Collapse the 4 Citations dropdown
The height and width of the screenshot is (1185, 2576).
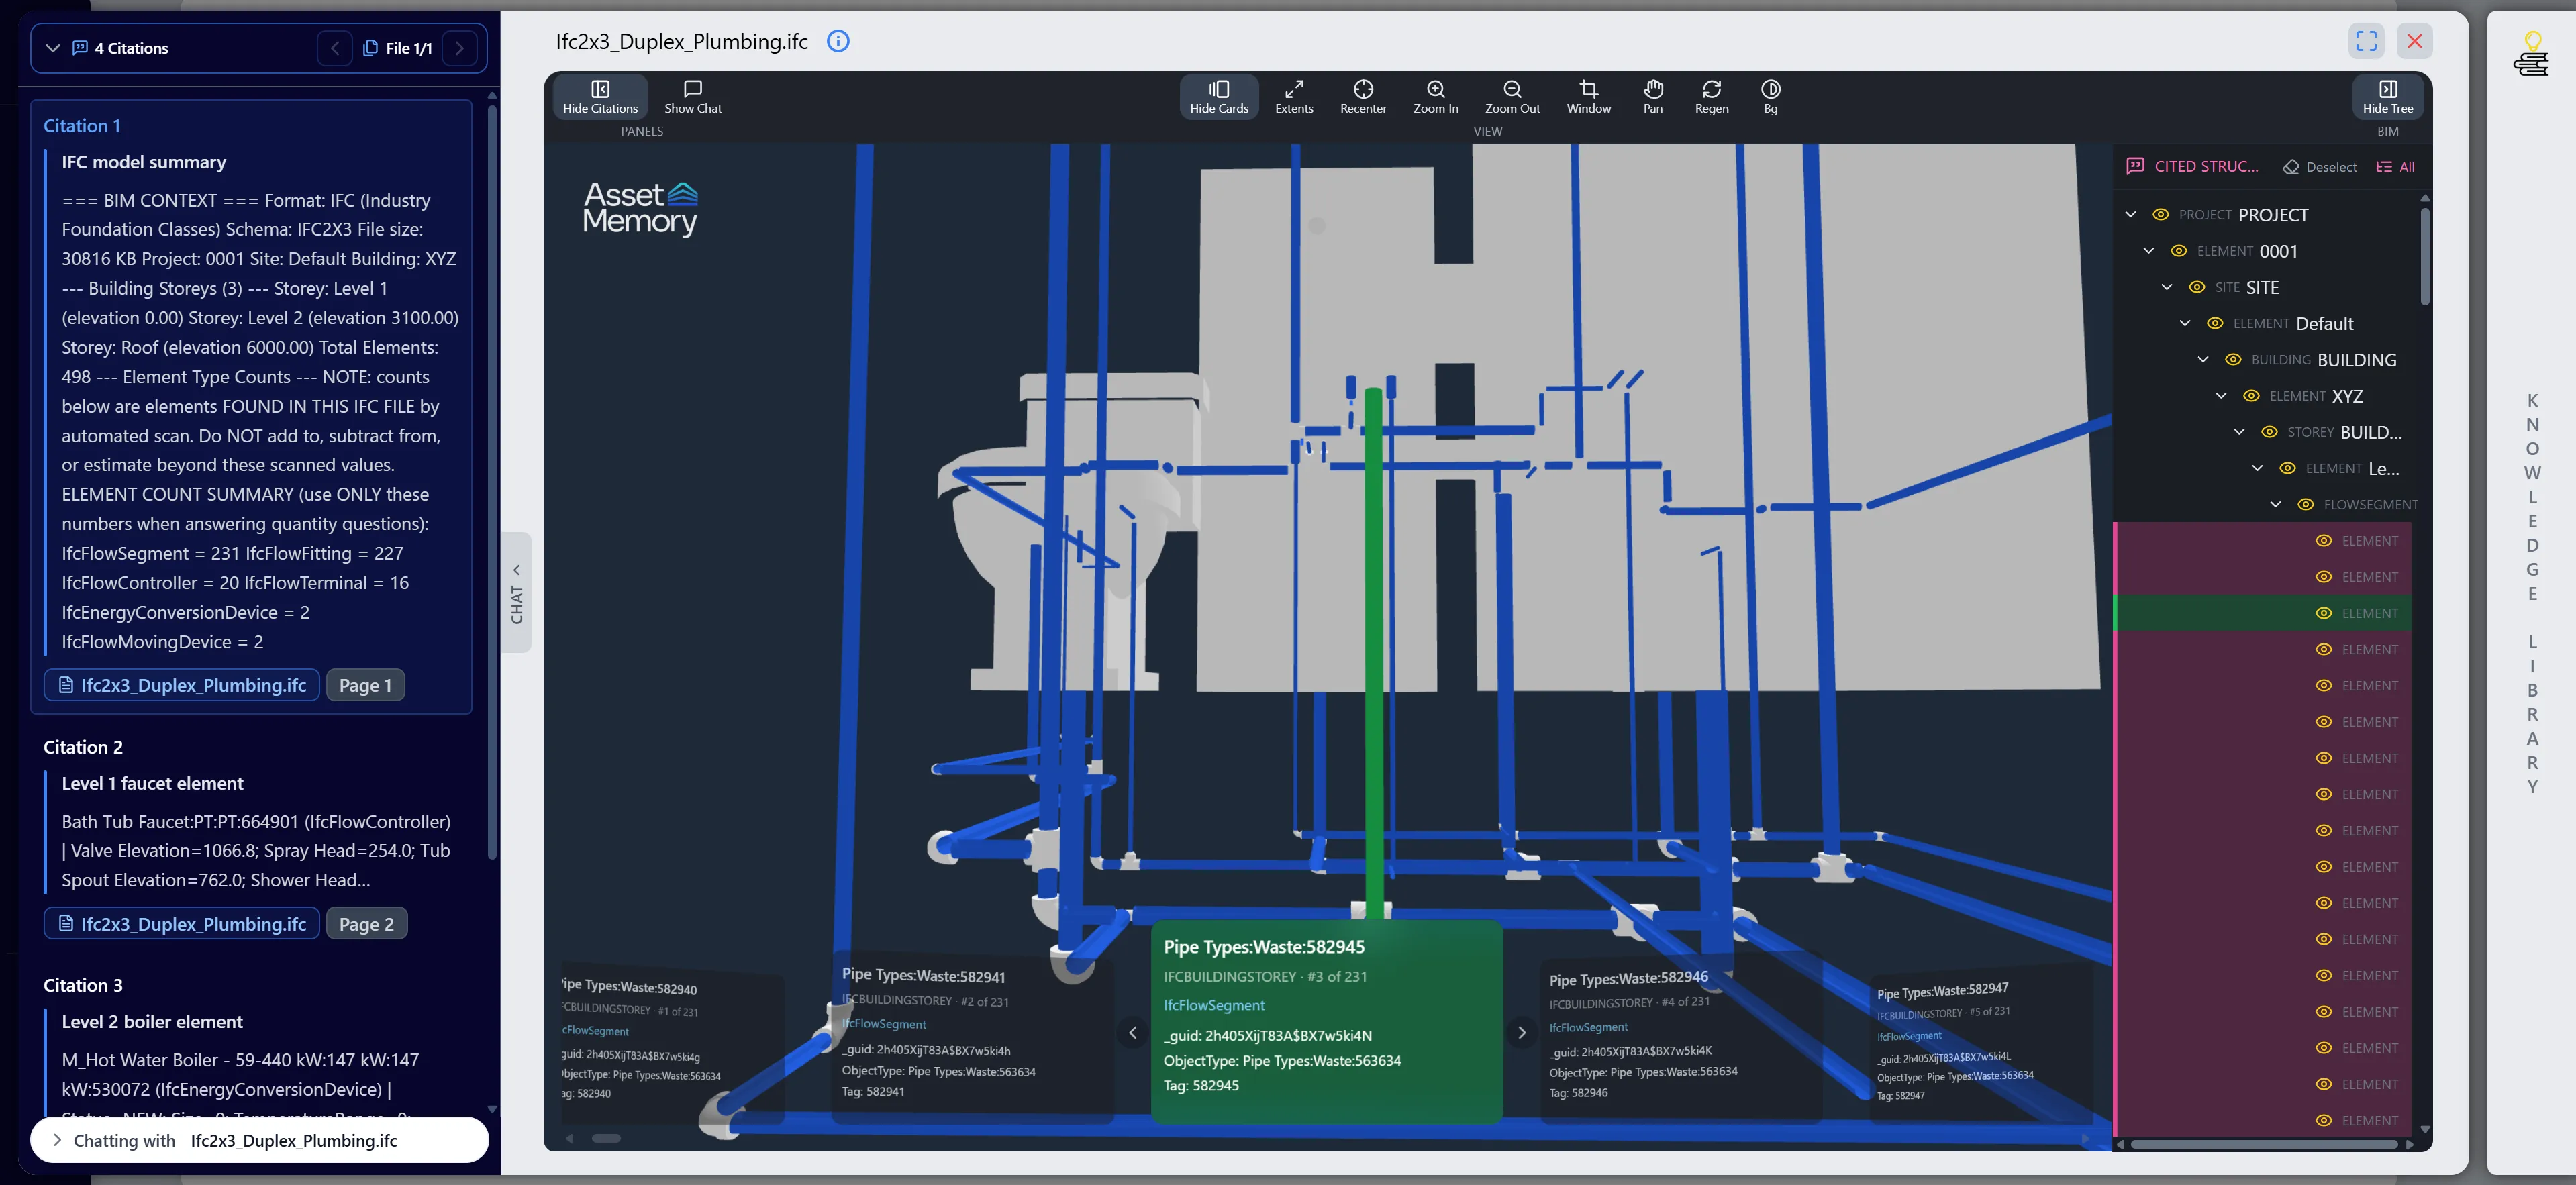53,48
